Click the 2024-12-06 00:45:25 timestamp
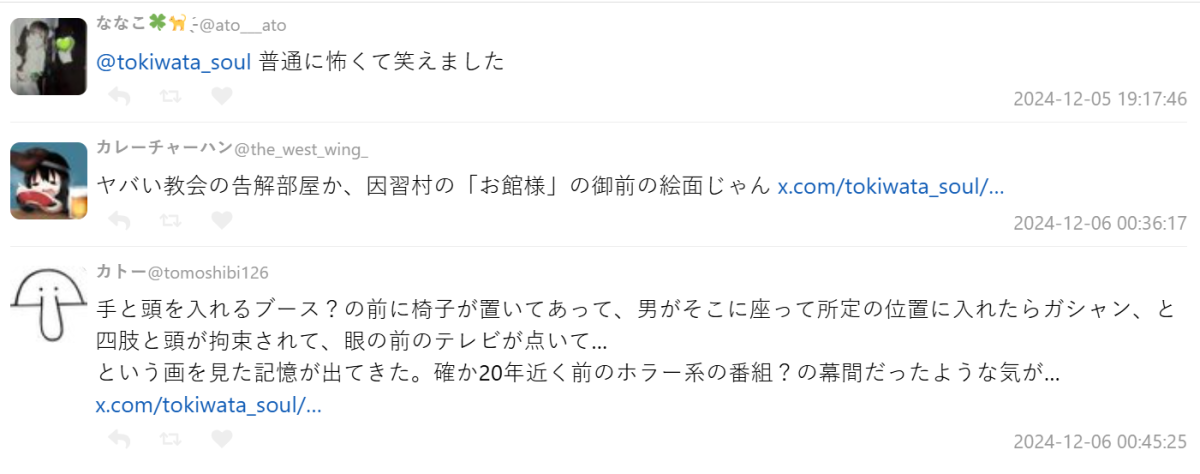The image size is (1200, 474). (x=1099, y=441)
